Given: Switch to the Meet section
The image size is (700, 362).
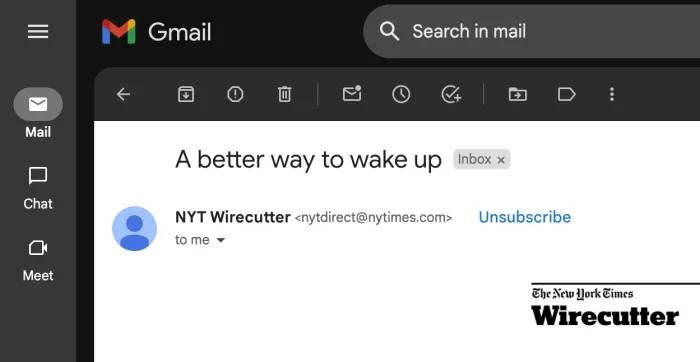Looking at the screenshot, I should (38, 261).
